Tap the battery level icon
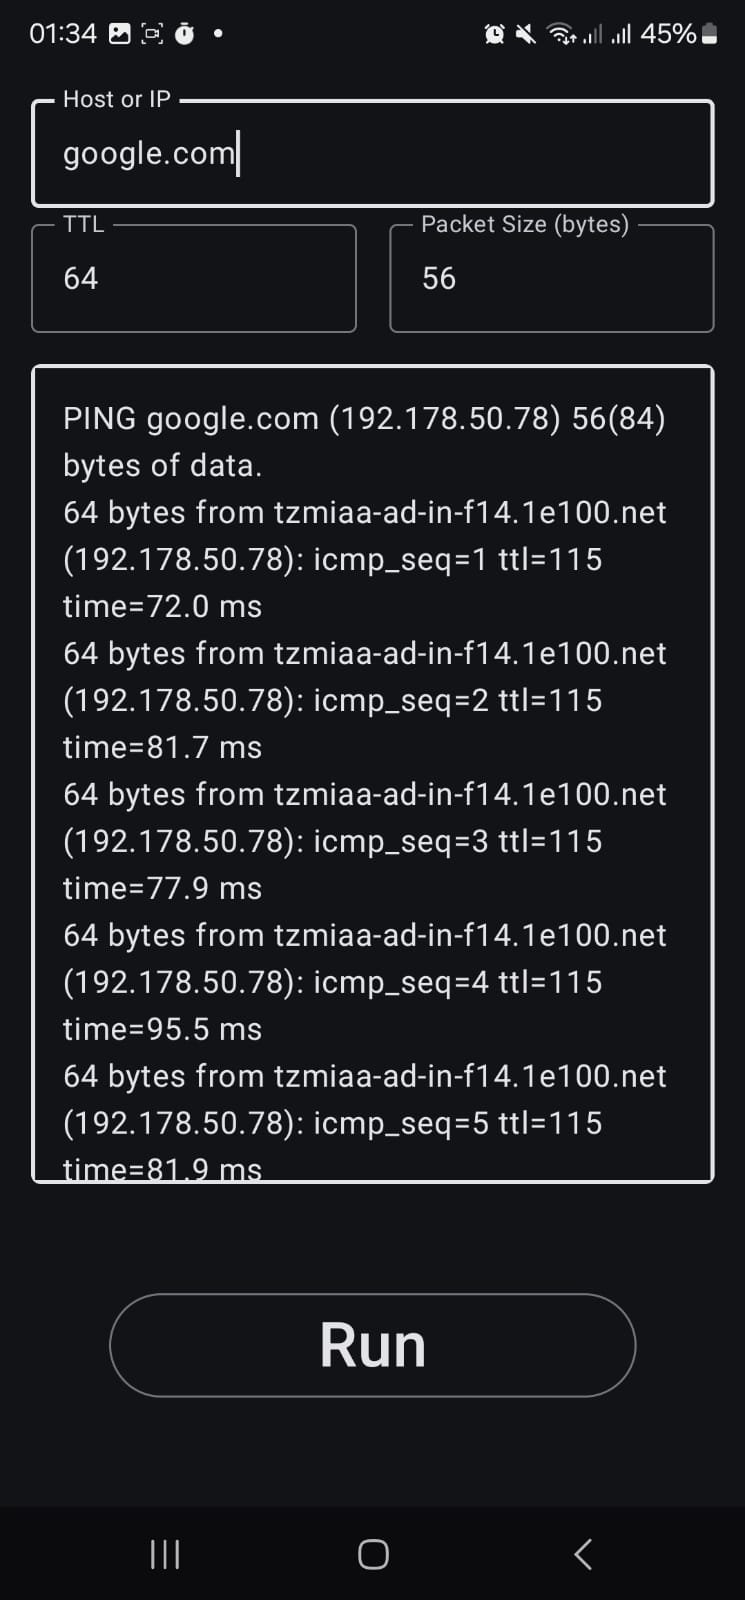The height and width of the screenshot is (1600, 745). [709, 35]
